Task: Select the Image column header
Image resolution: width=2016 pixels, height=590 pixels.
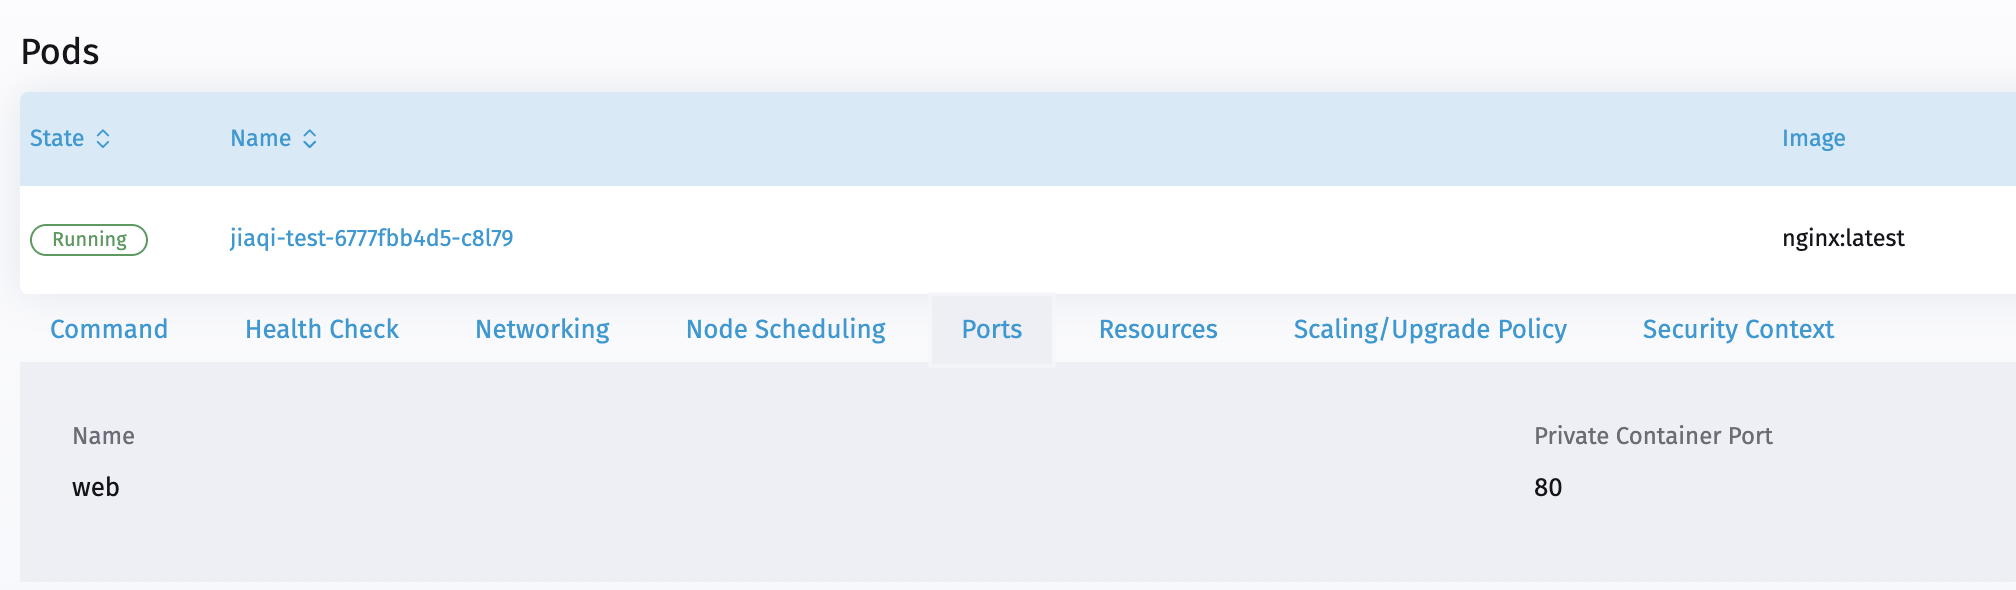Action: [1813, 139]
